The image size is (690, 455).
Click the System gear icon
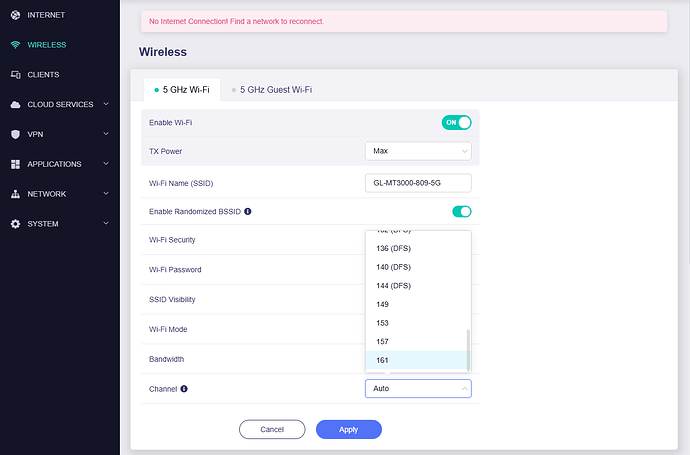(x=15, y=224)
